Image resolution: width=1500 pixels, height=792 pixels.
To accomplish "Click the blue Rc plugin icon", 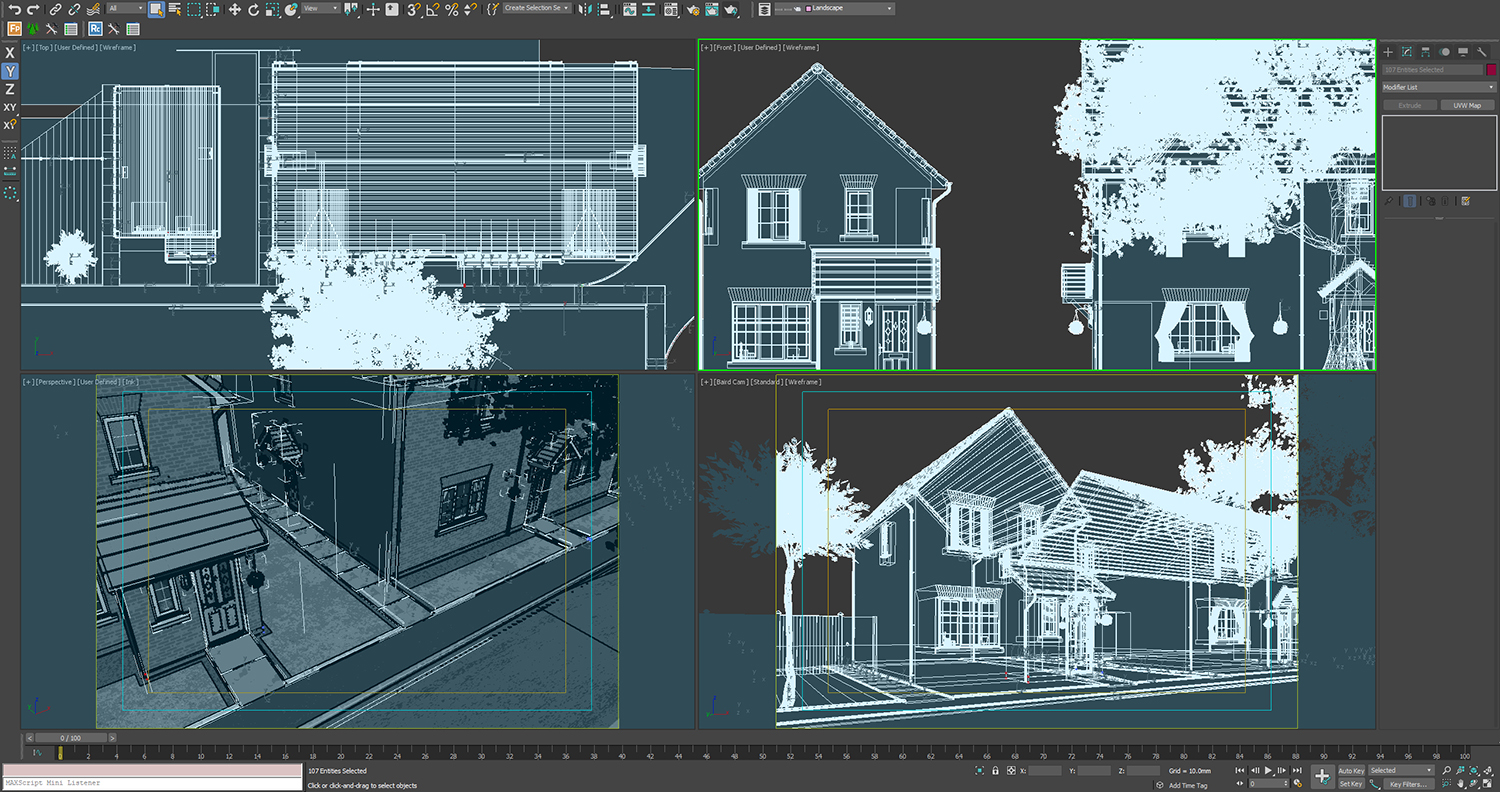I will point(95,29).
